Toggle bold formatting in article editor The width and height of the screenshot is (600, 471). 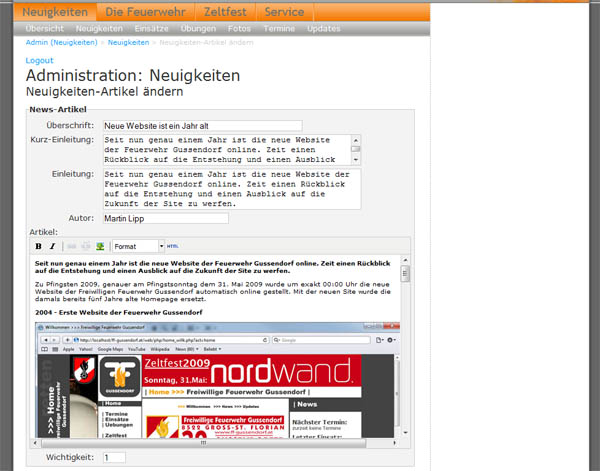(x=39, y=245)
